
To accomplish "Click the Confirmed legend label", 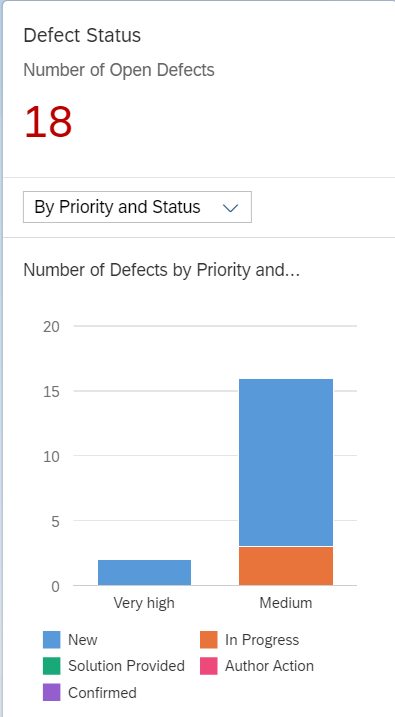I will tap(102, 692).
